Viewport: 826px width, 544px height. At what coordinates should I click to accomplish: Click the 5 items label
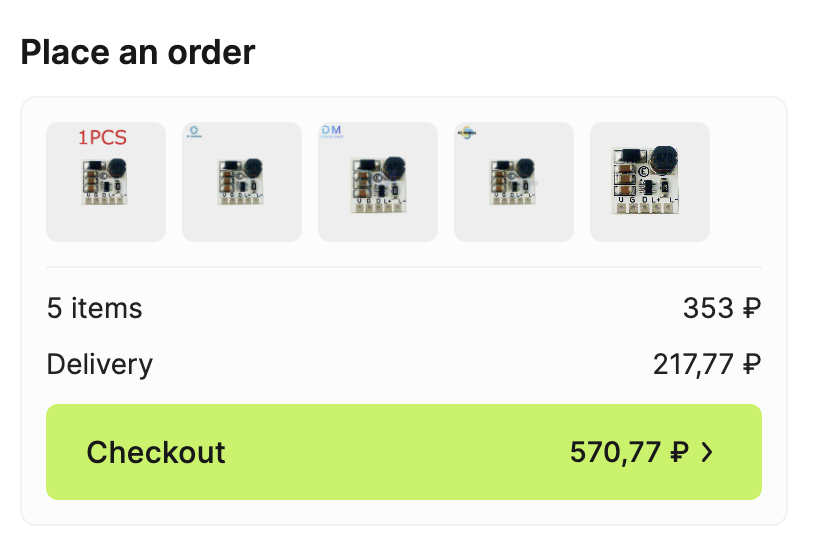[x=94, y=308]
